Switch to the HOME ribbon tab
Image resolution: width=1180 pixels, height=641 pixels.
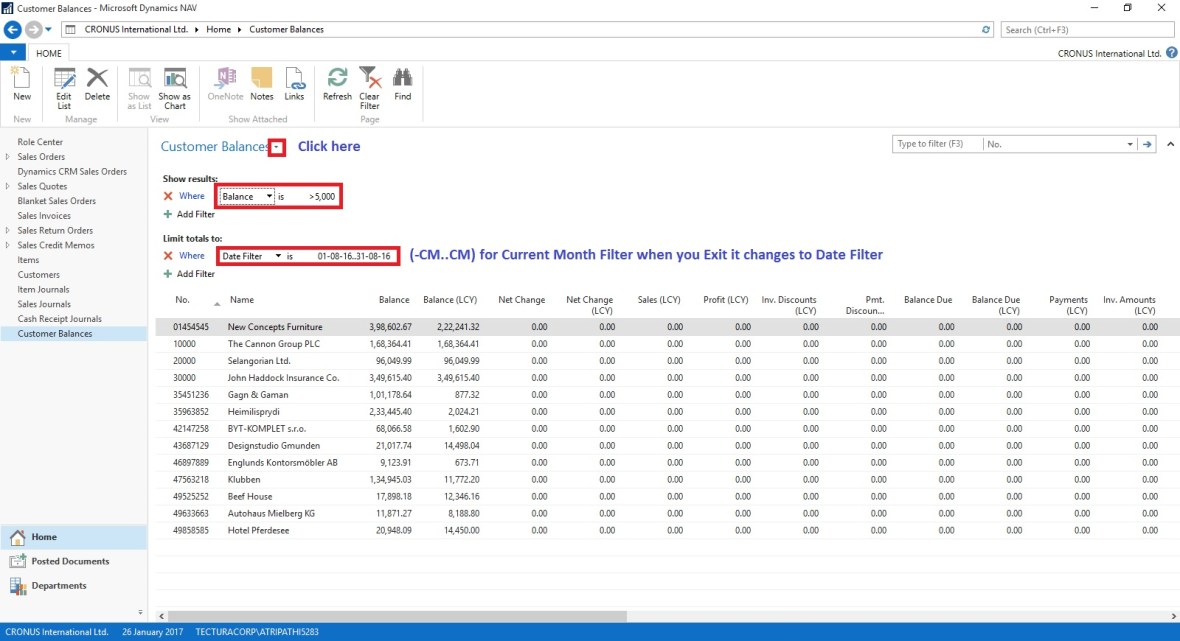(49, 53)
